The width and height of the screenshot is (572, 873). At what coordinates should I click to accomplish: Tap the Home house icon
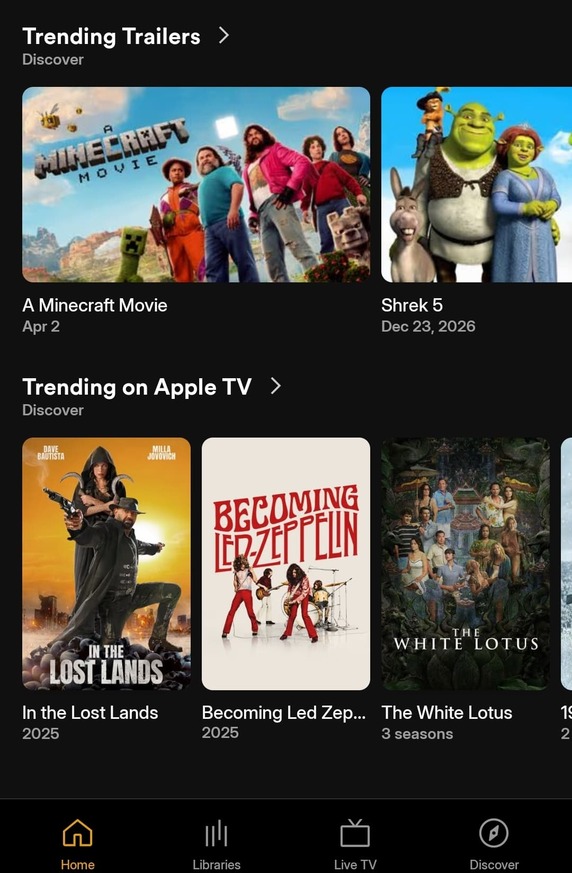(x=77, y=833)
